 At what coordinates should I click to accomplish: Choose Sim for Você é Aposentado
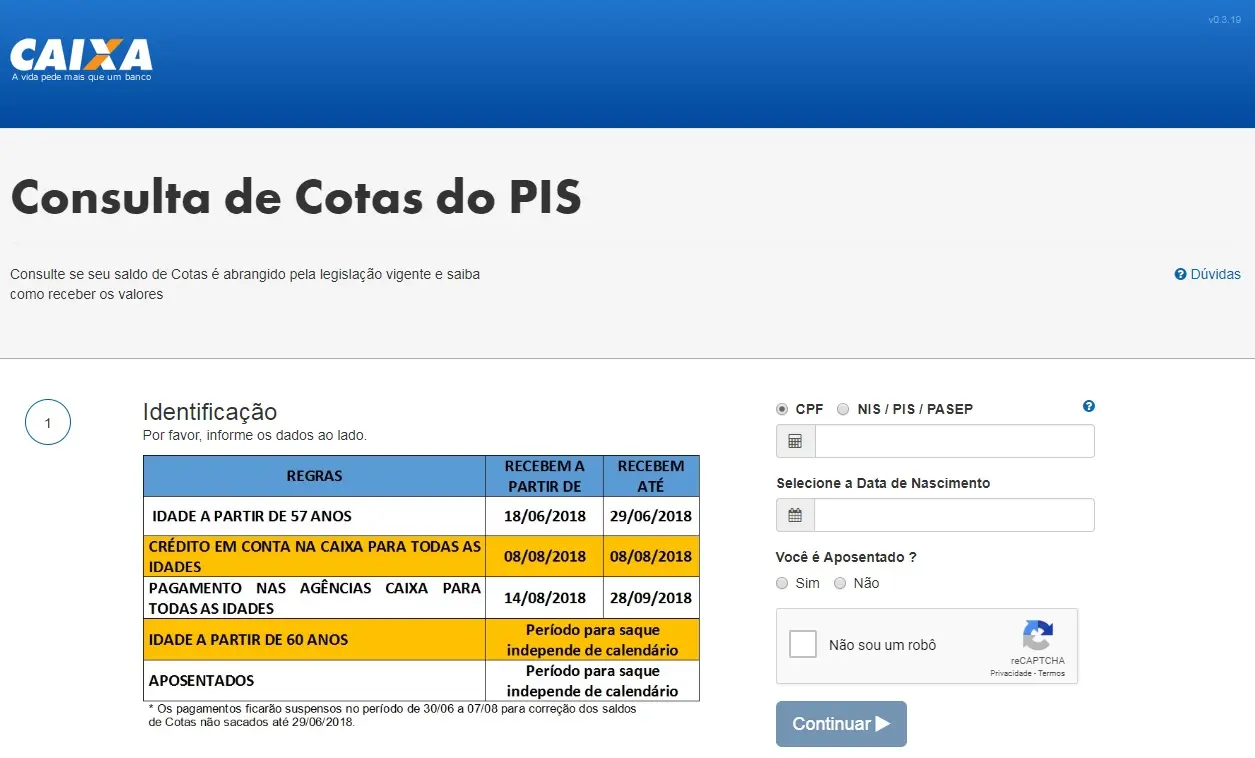(x=782, y=583)
